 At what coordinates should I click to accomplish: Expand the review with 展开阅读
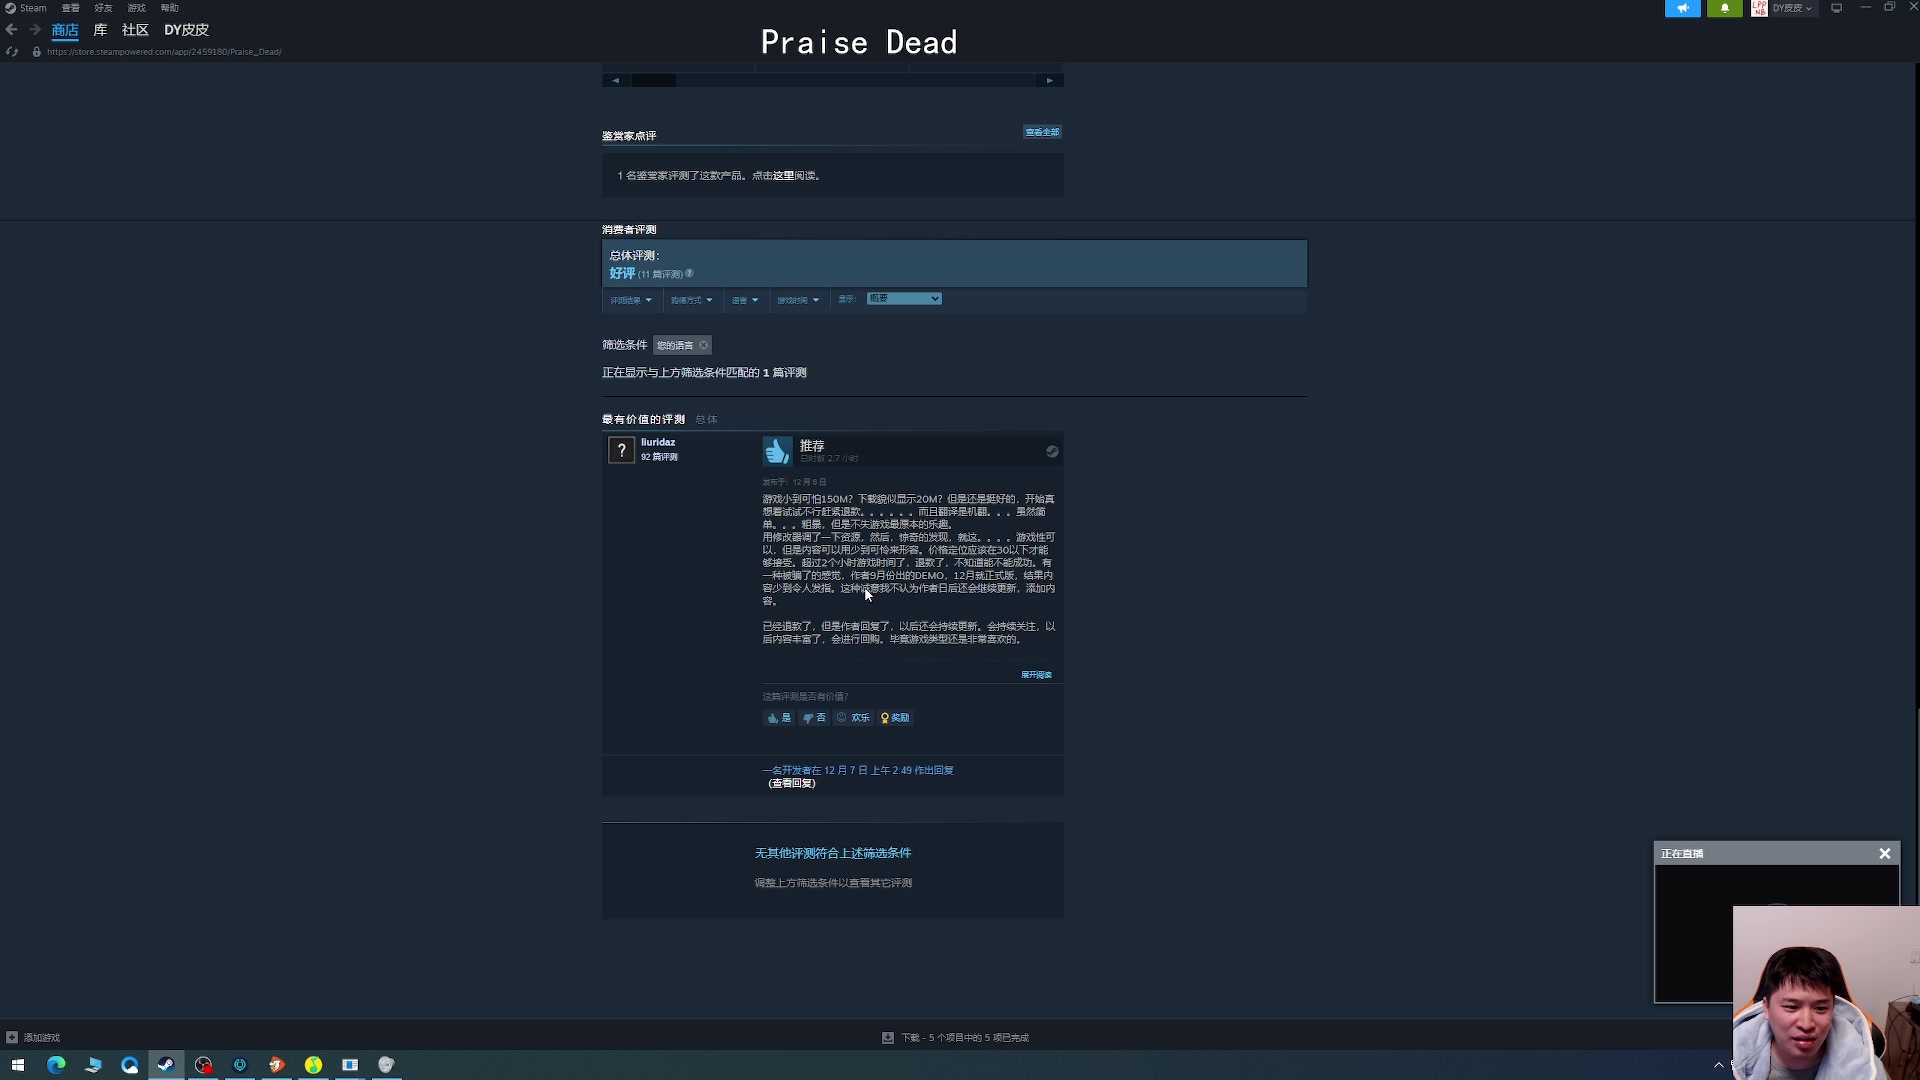pos(1036,675)
